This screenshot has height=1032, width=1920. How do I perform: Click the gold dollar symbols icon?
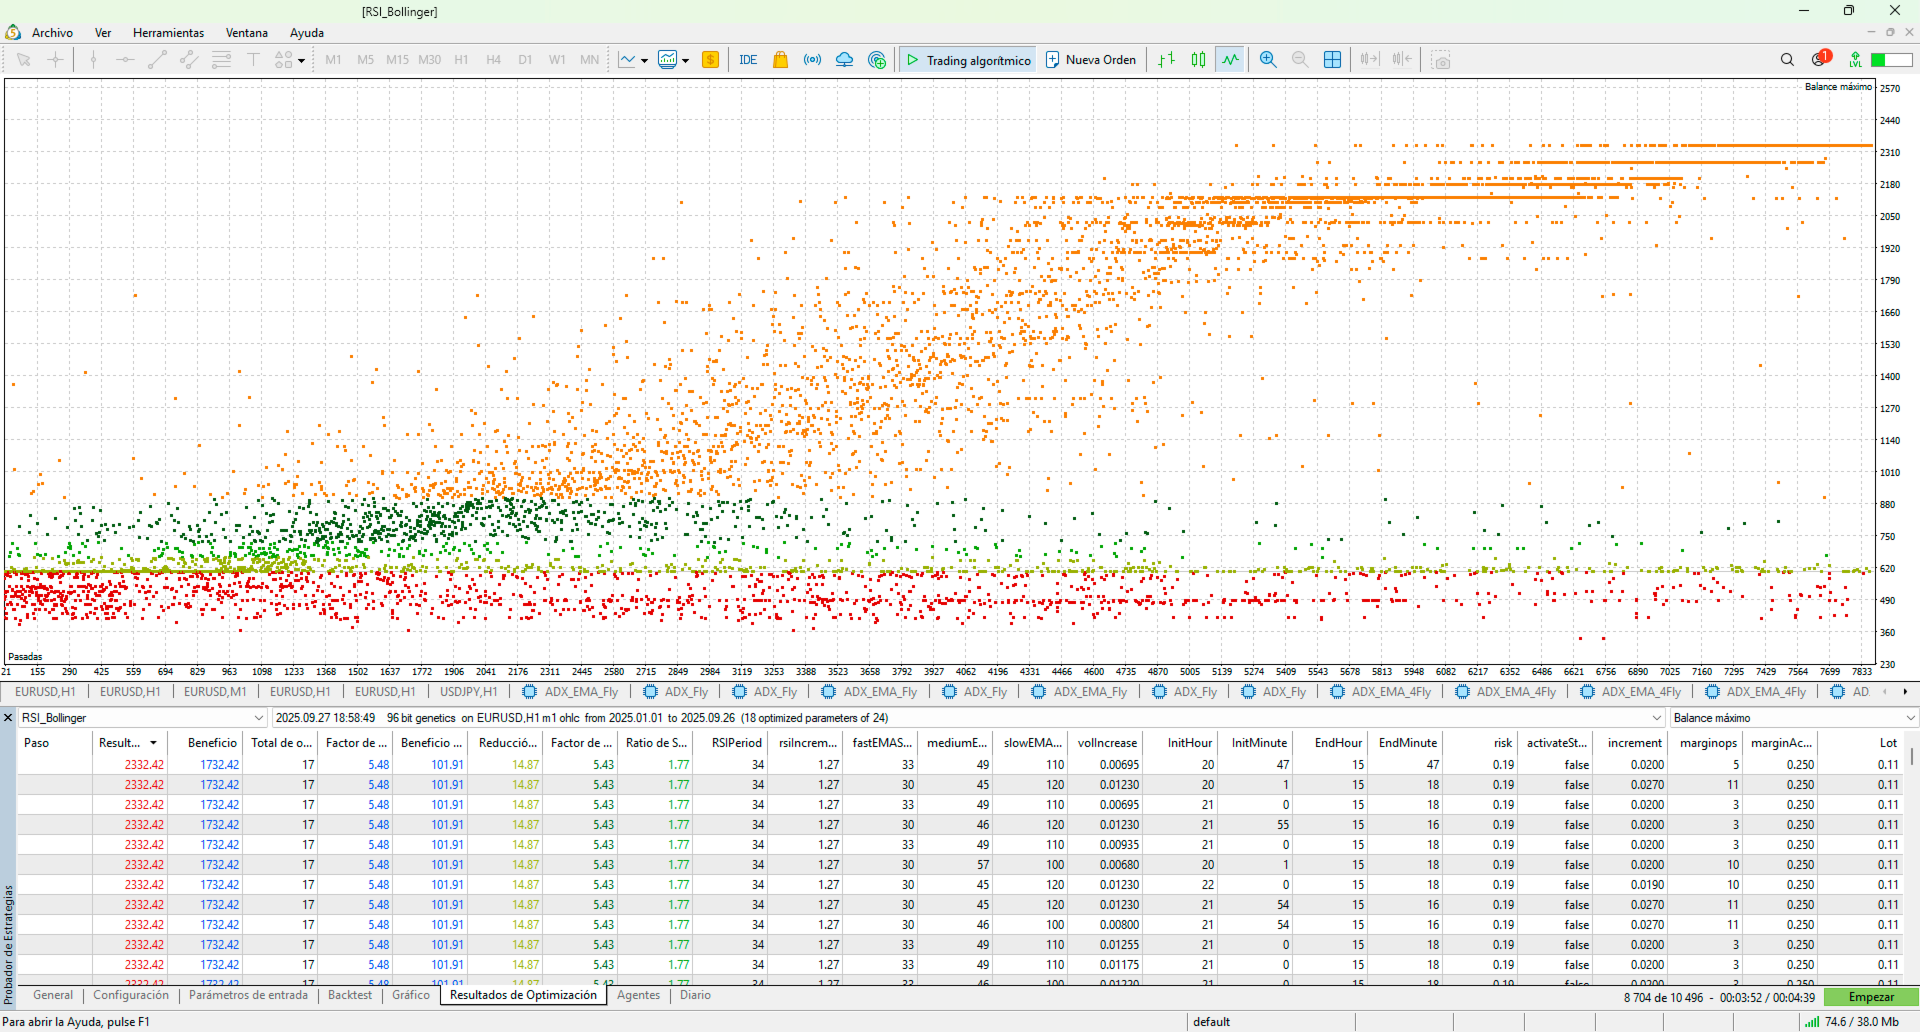coord(710,60)
